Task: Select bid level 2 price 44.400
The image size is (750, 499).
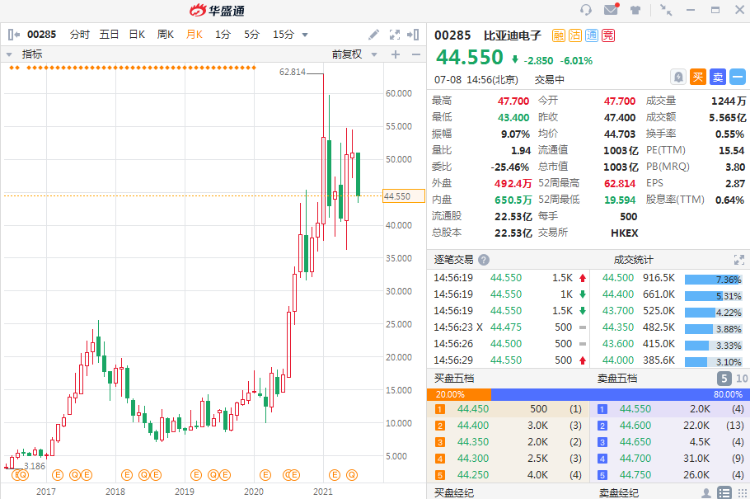Action: click(x=473, y=425)
